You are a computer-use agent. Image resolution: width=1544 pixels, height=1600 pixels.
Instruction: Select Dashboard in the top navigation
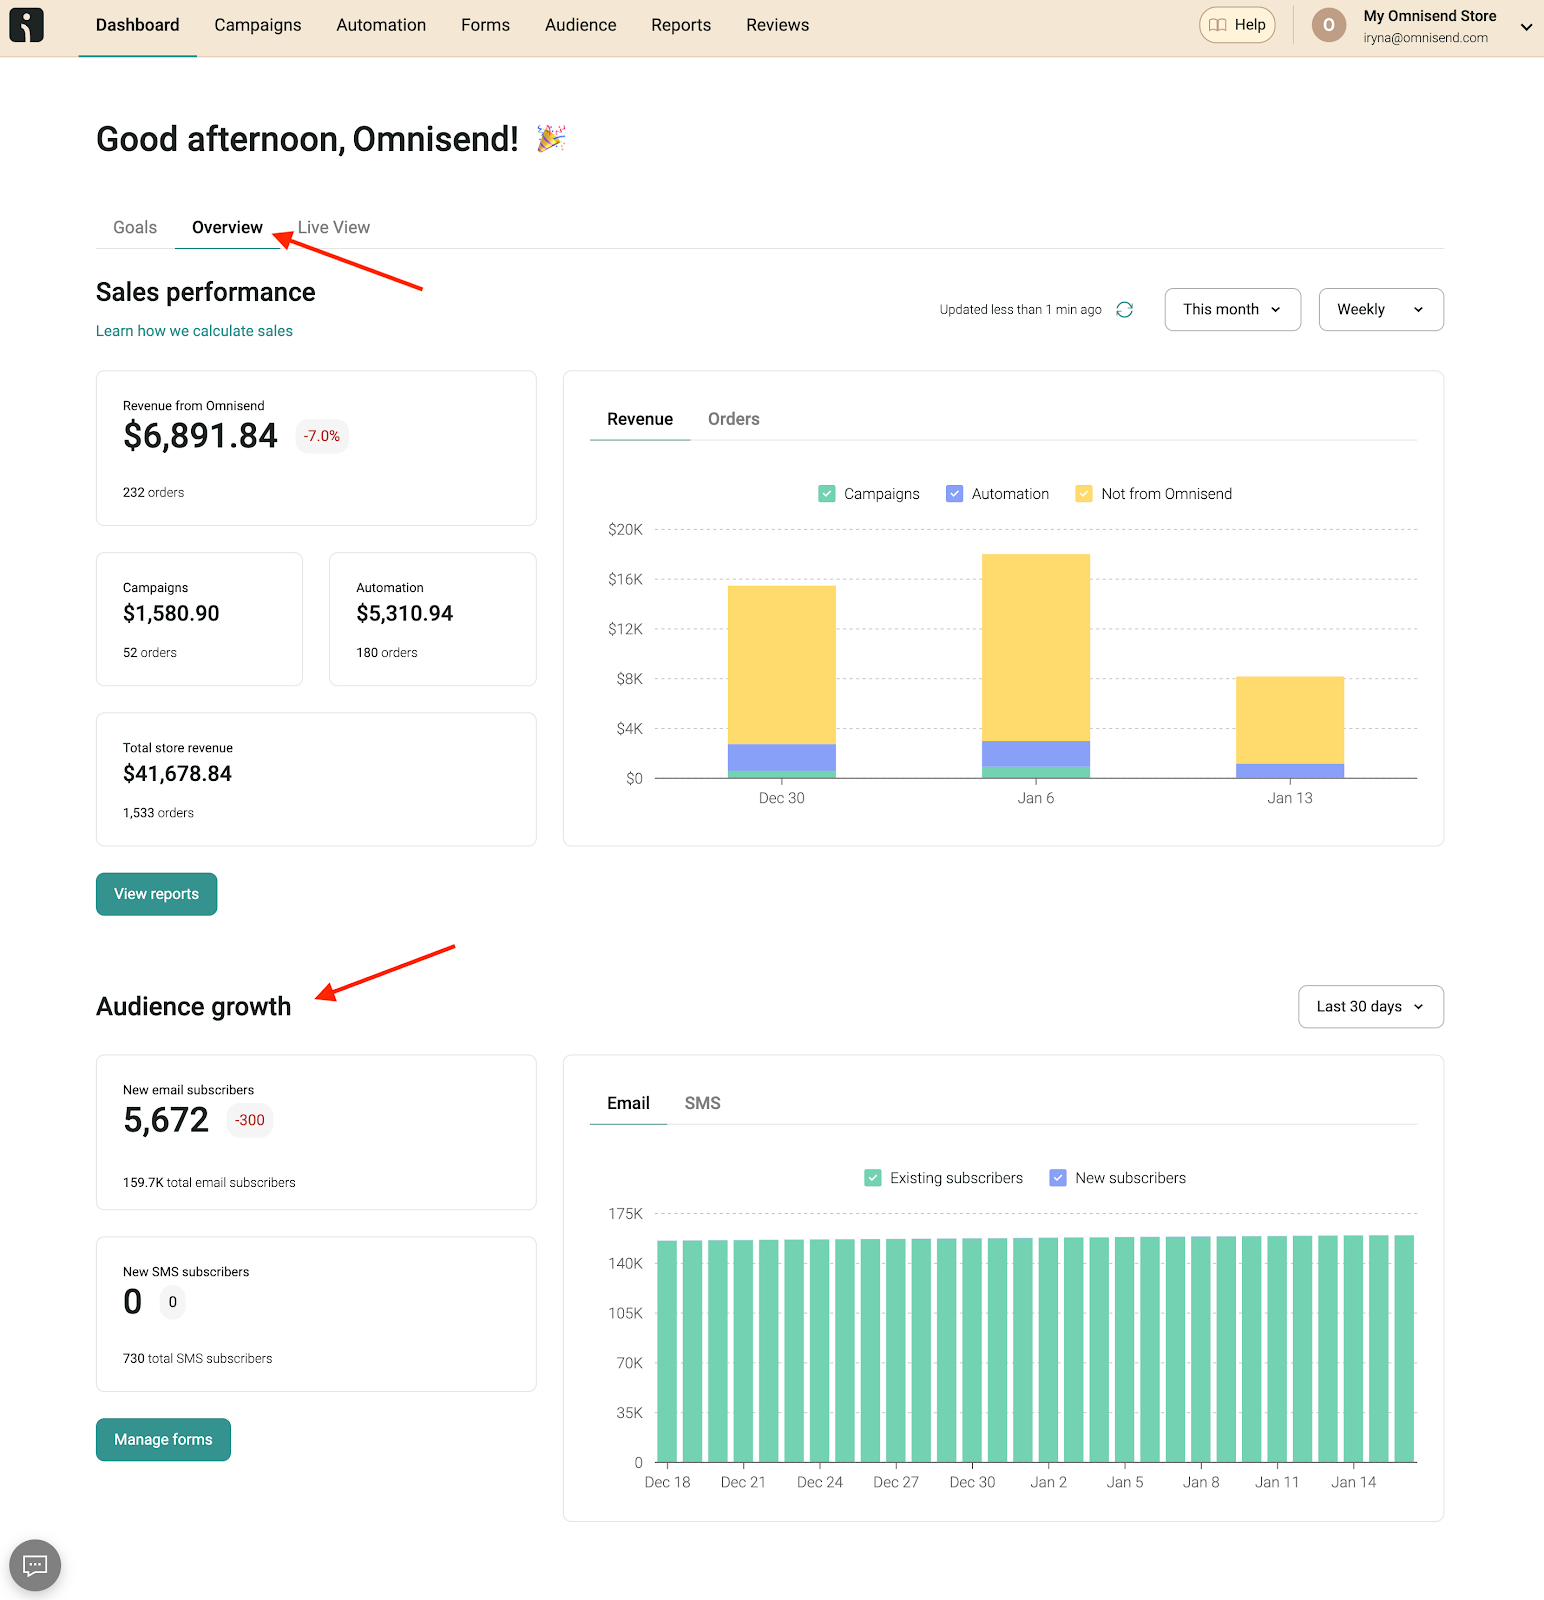coord(138,25)
